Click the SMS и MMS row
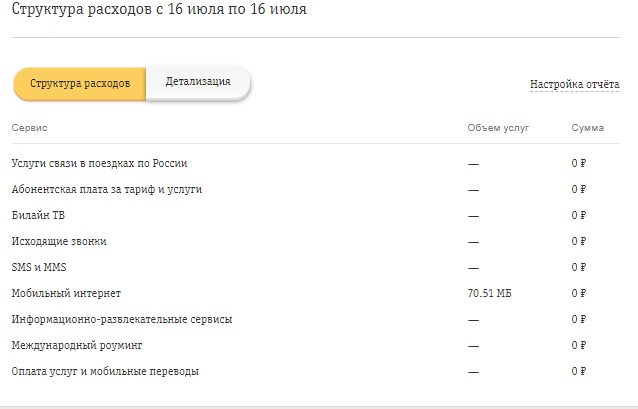638x409 pixels. [x=316, y=267]
